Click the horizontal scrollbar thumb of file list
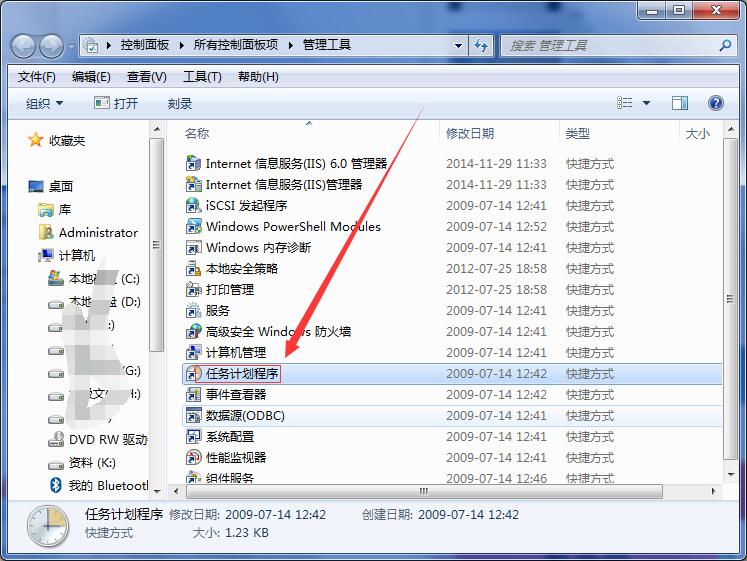747x561 pixels. pyautogui.click(x=424, y=491)
